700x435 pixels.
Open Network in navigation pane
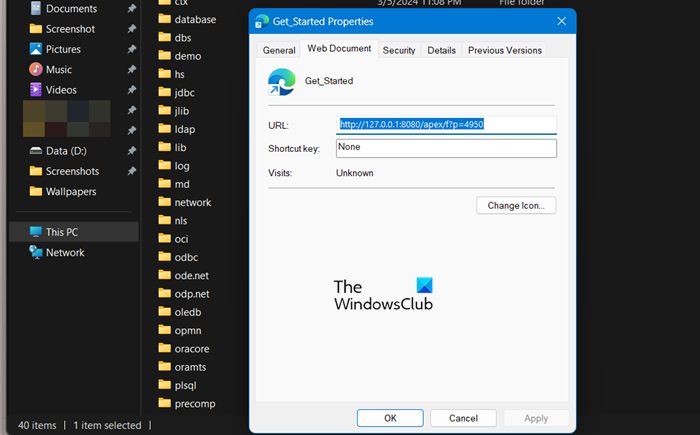point(65,253)
